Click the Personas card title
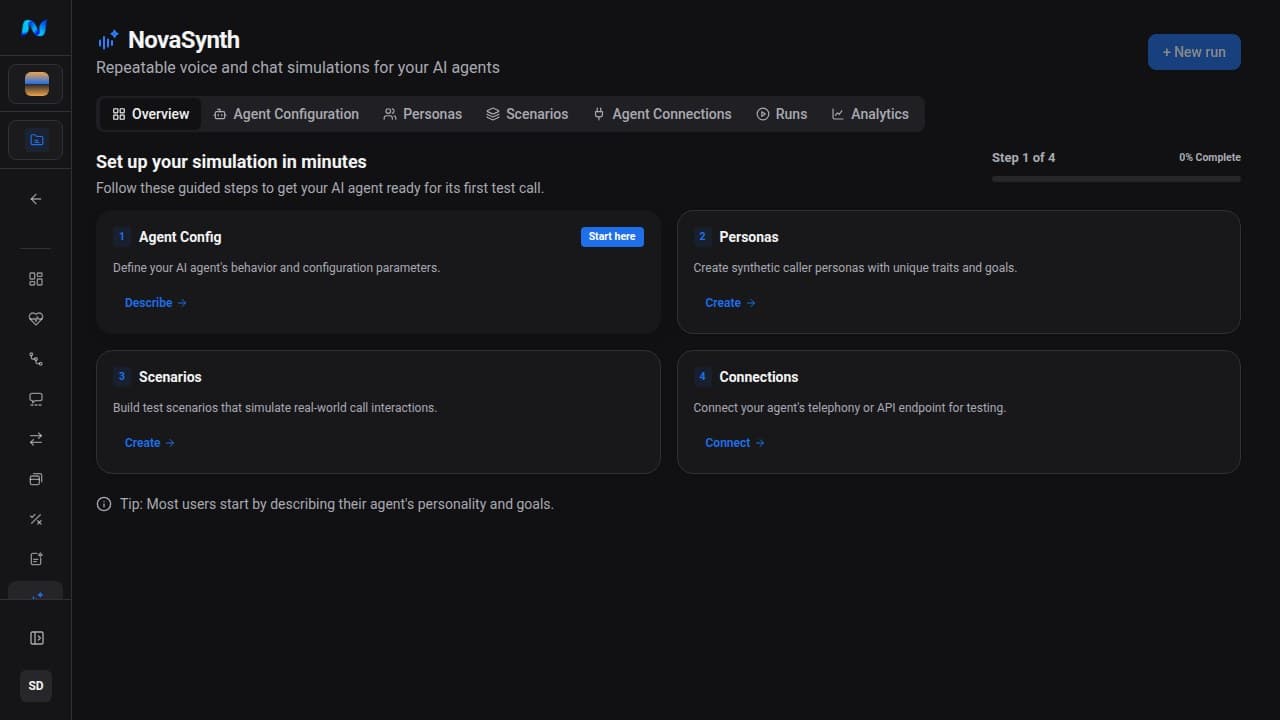Image resolution: width=1280 pixels, height=720 pixels. (x=749, y=237)
